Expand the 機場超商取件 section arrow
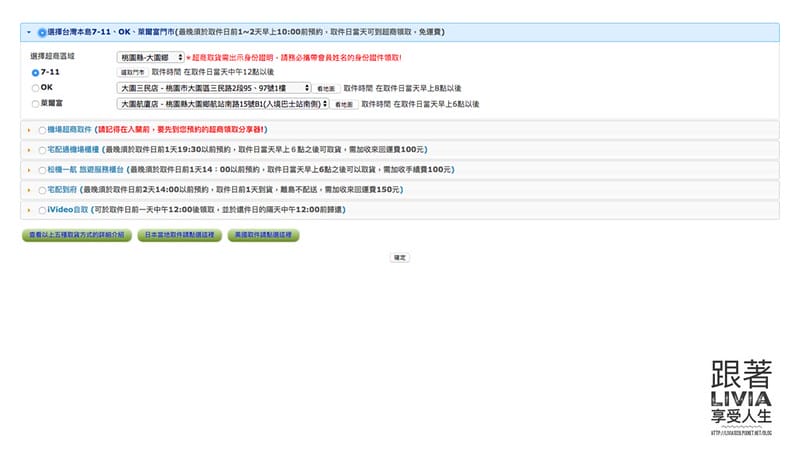Image resolution: width=800 pixels, height=464 pixels. coord(29,130)
